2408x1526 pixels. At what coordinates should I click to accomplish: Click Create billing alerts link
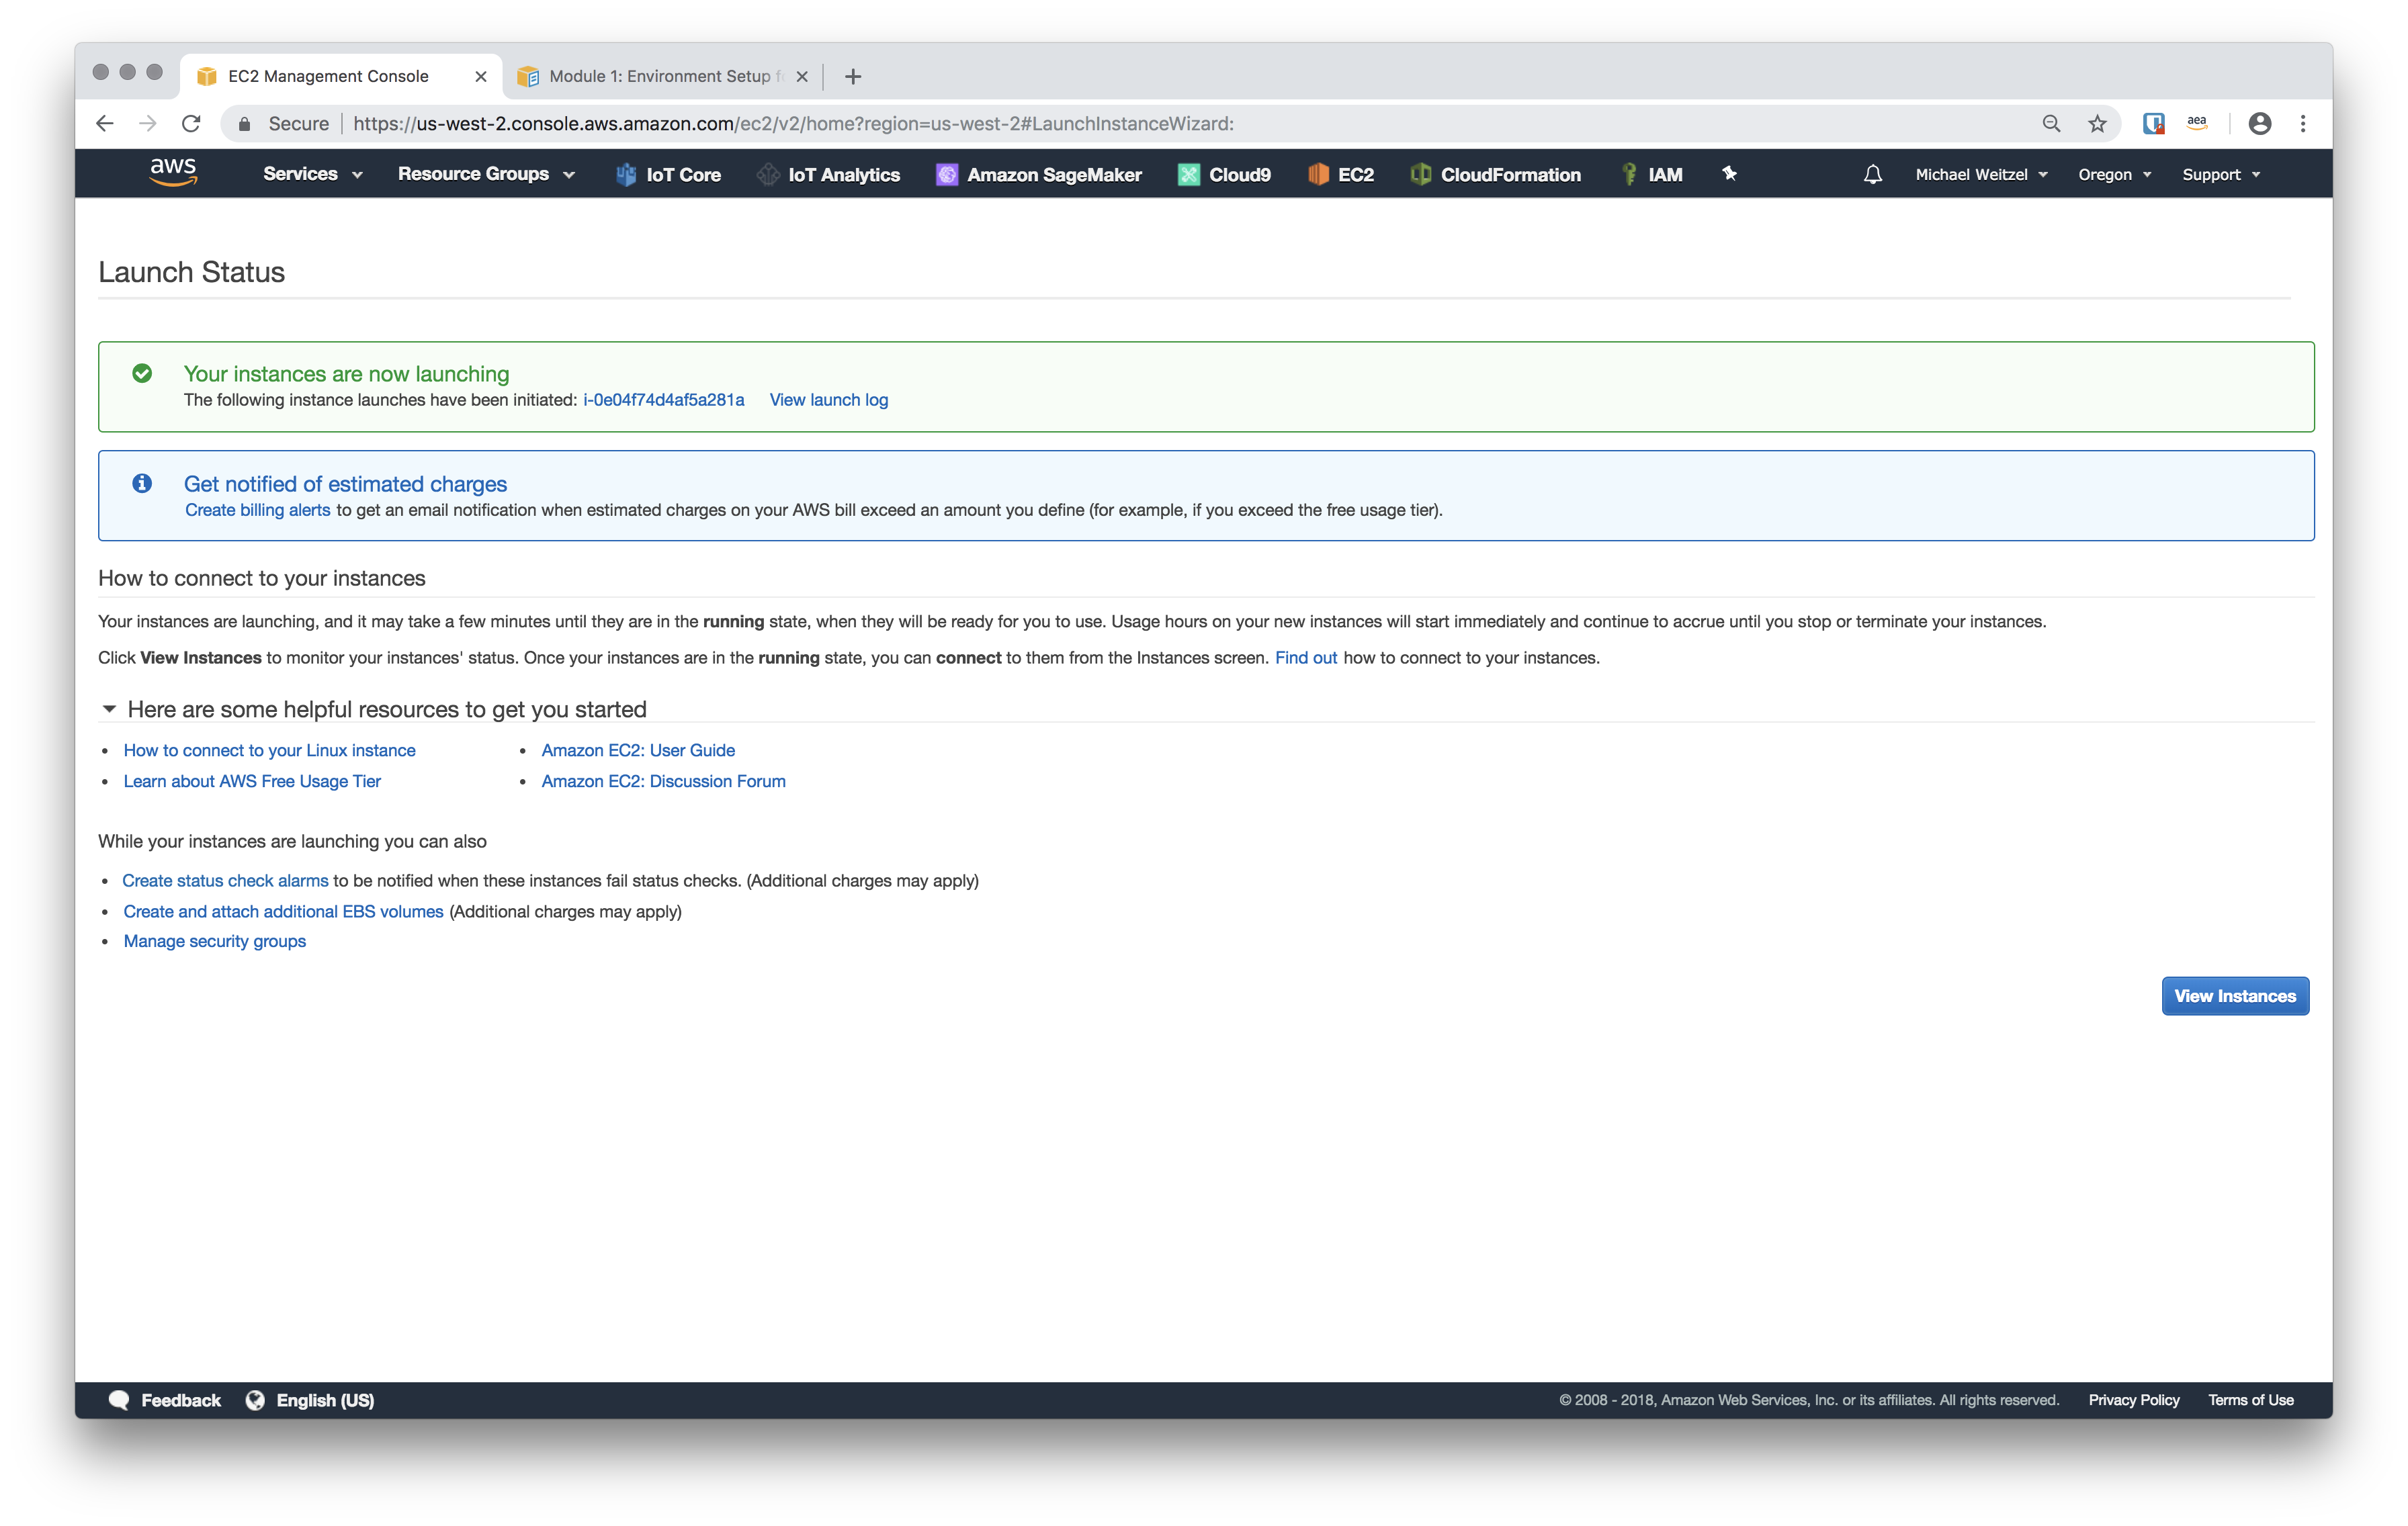[x=257, y=510]
